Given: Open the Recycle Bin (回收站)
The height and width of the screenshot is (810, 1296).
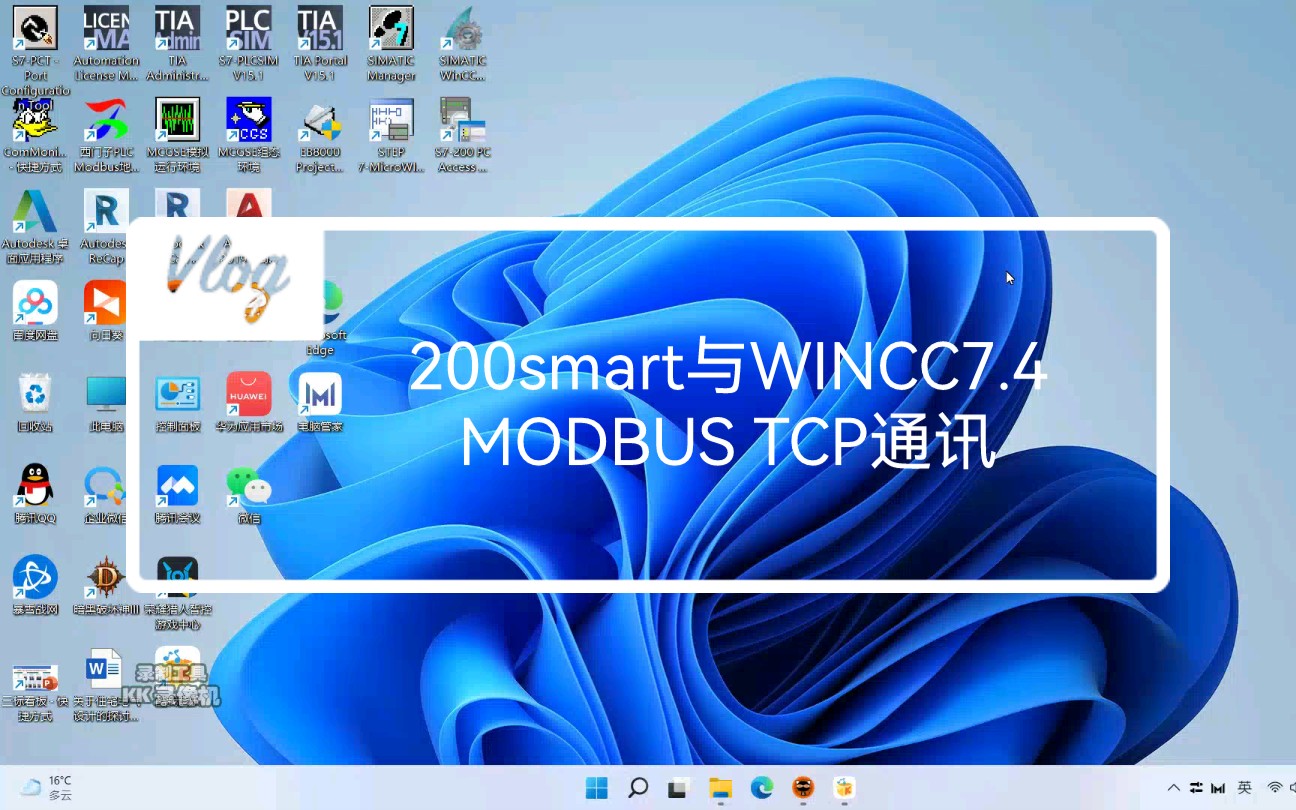Looking at the screenshot, I should [x=35, y=395].
